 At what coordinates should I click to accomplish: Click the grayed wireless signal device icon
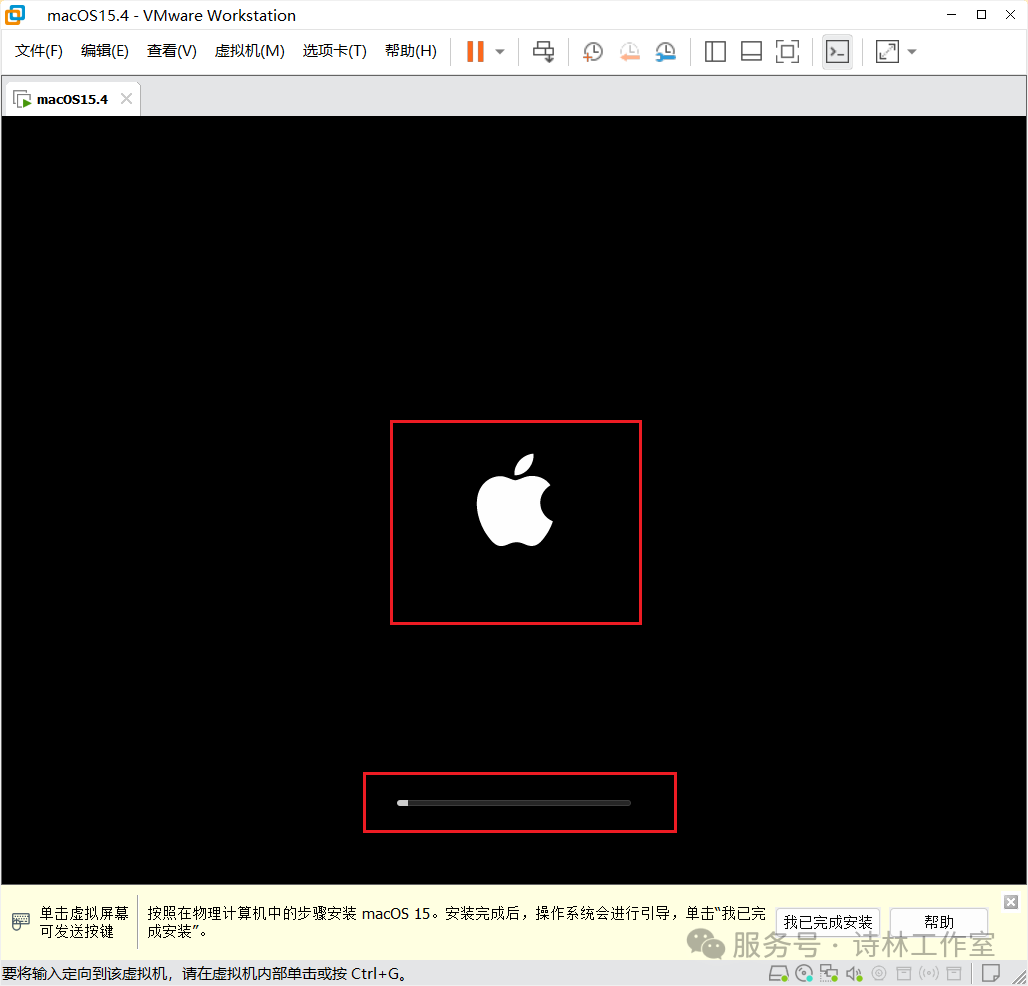point(929,974)
